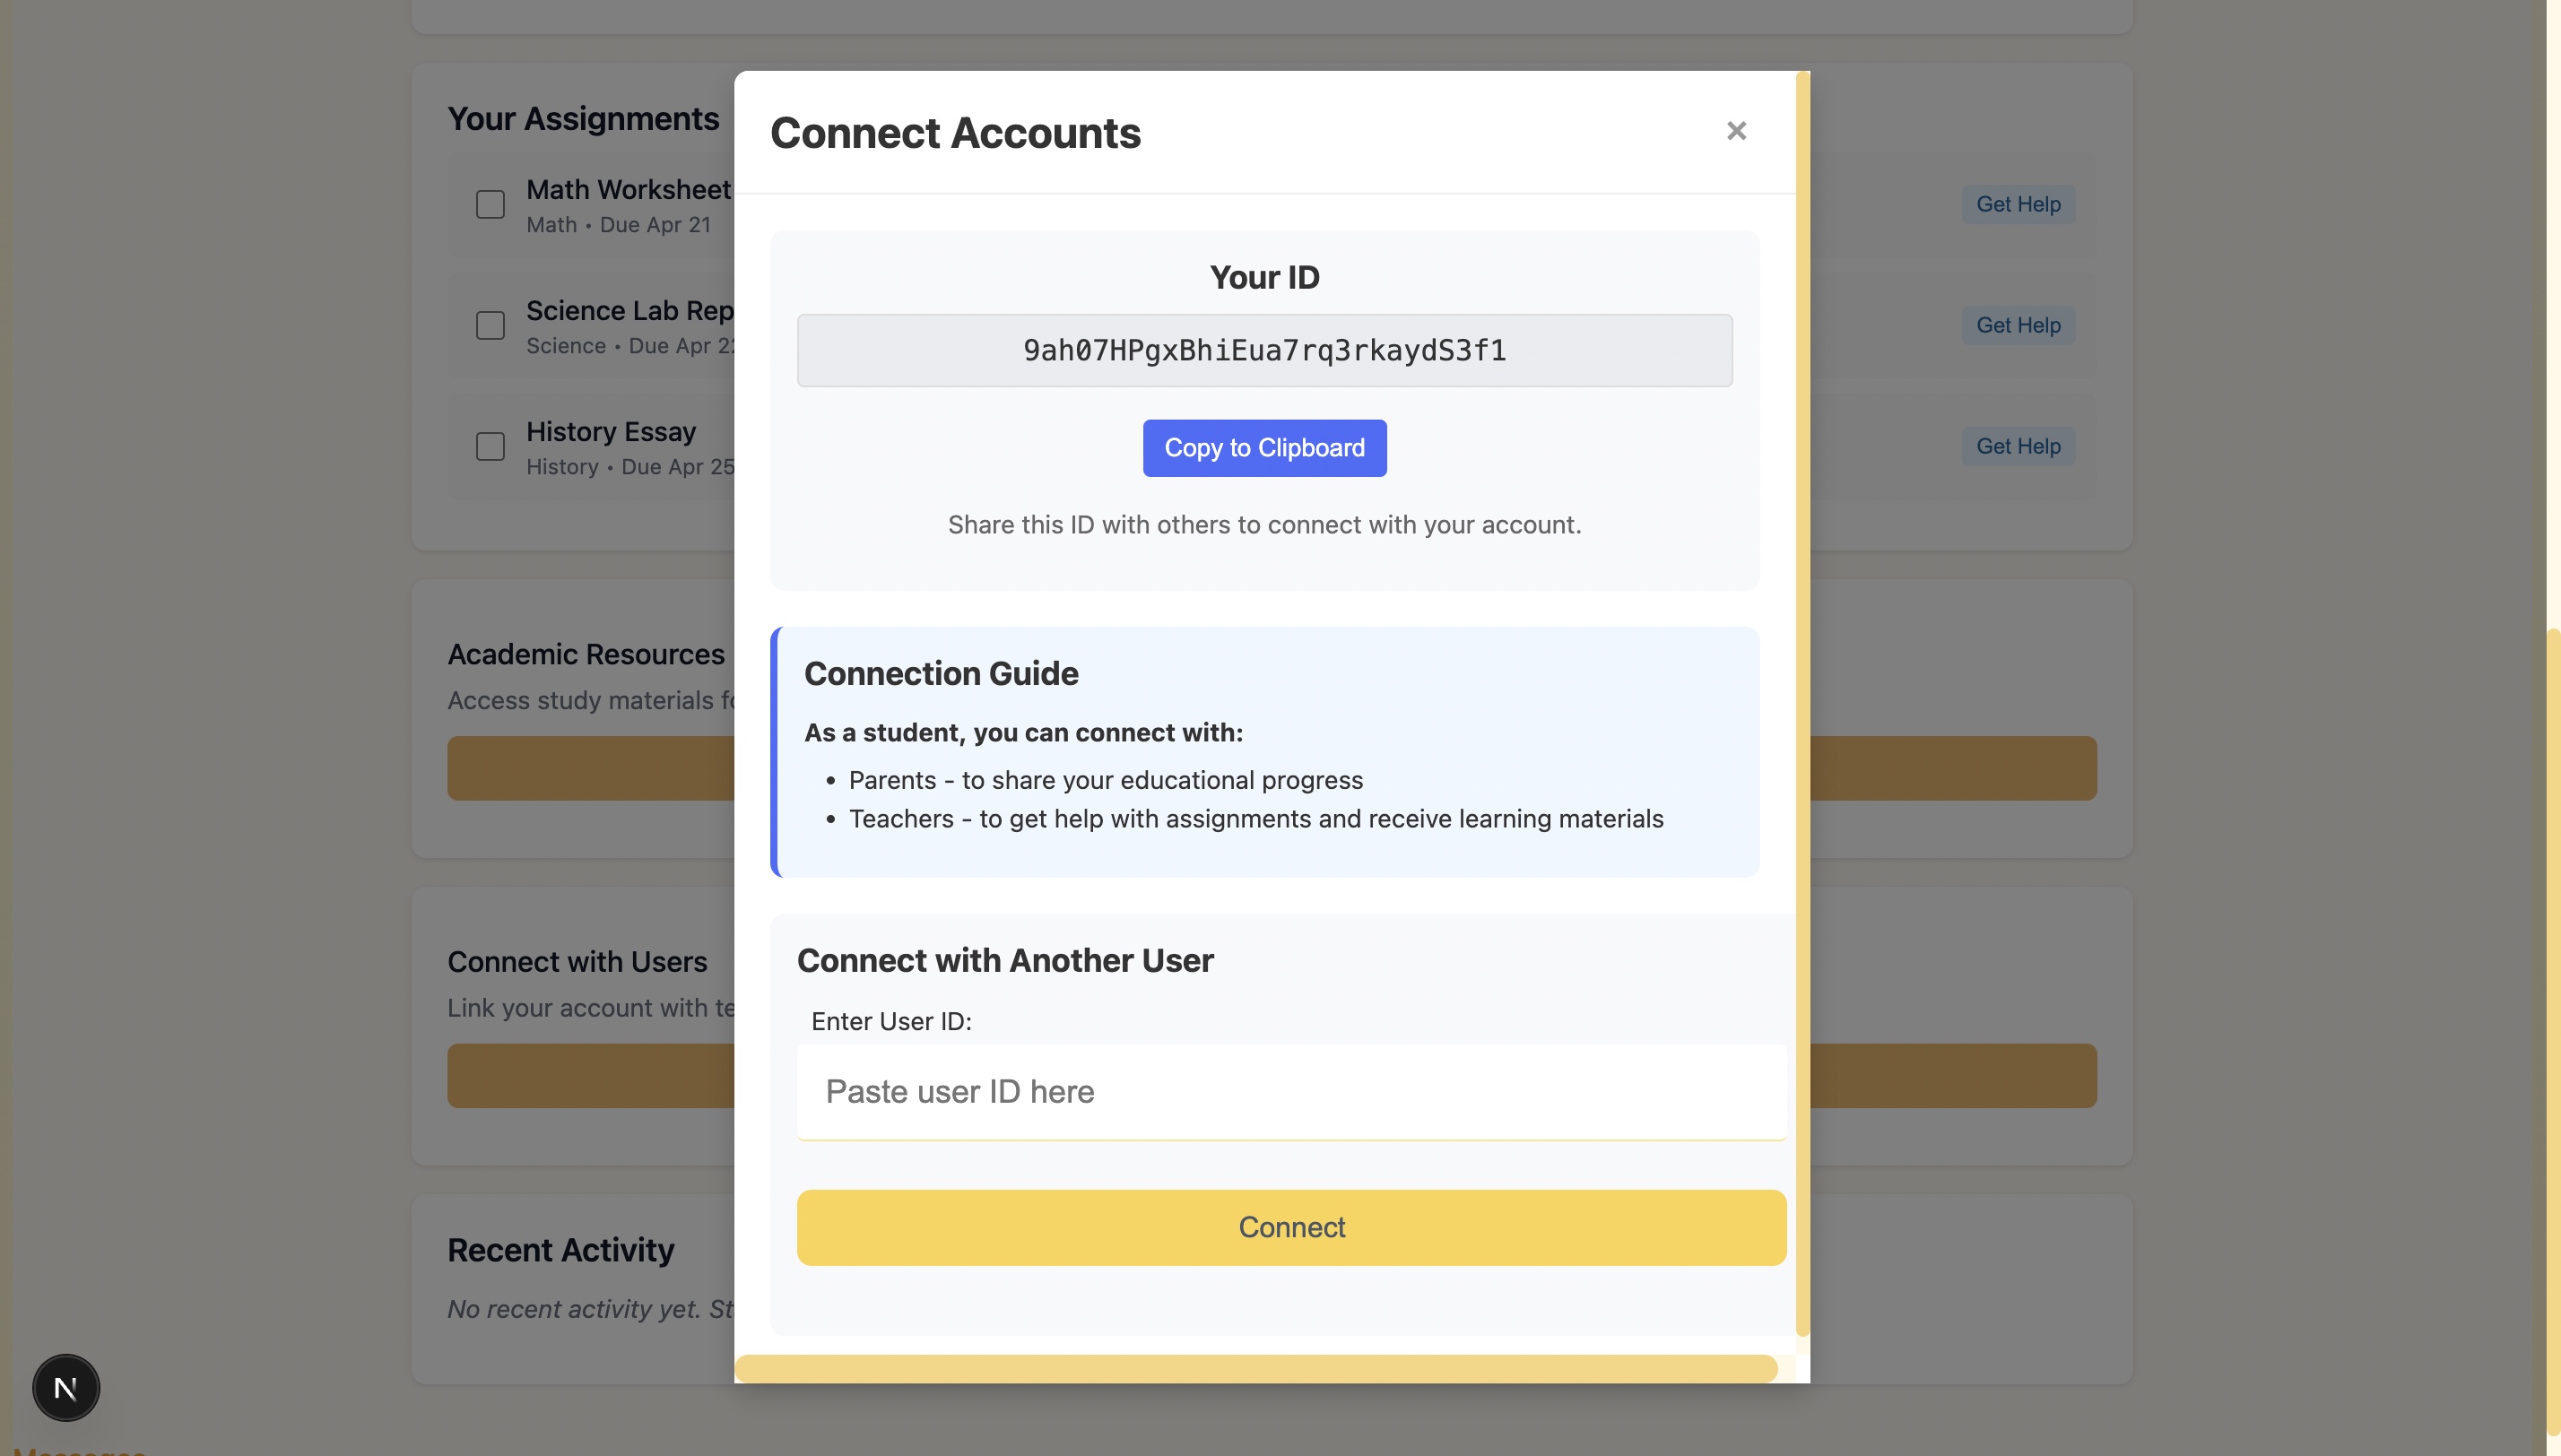
Task: Close the Connect Accounts dialog
Action: click(x=1736, y=131)
